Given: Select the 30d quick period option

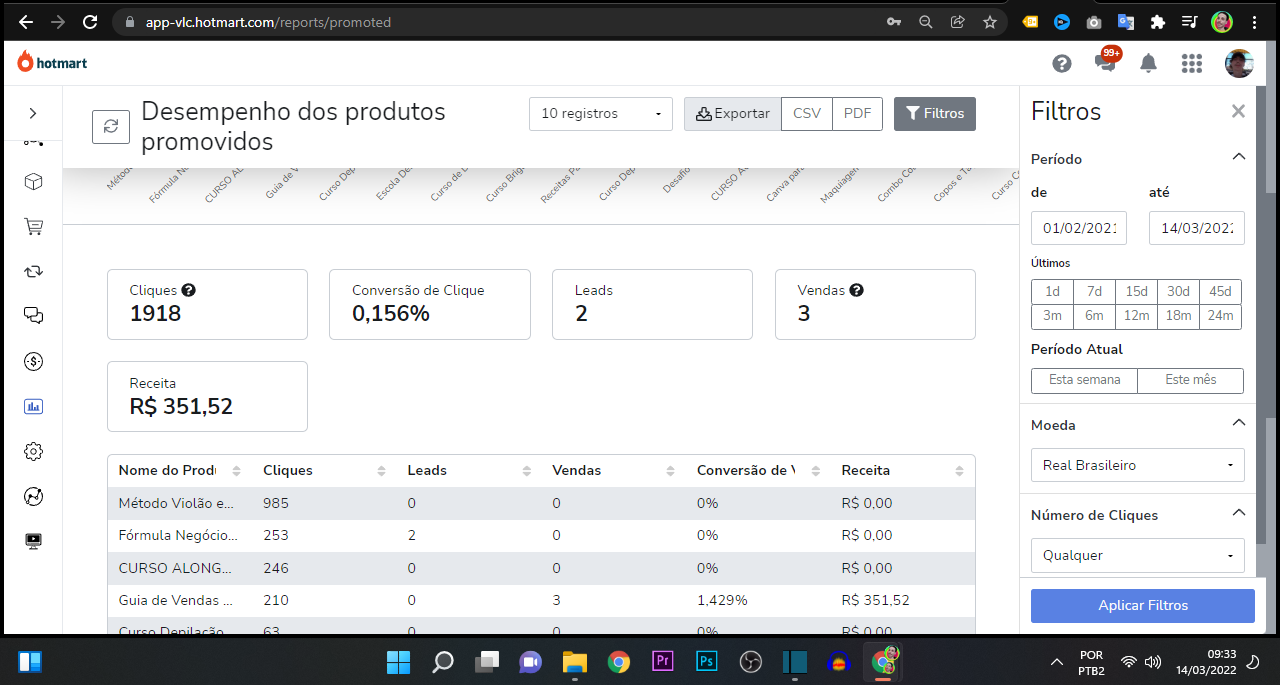Looking at the screenshot, I should (x=1178, y=291).
